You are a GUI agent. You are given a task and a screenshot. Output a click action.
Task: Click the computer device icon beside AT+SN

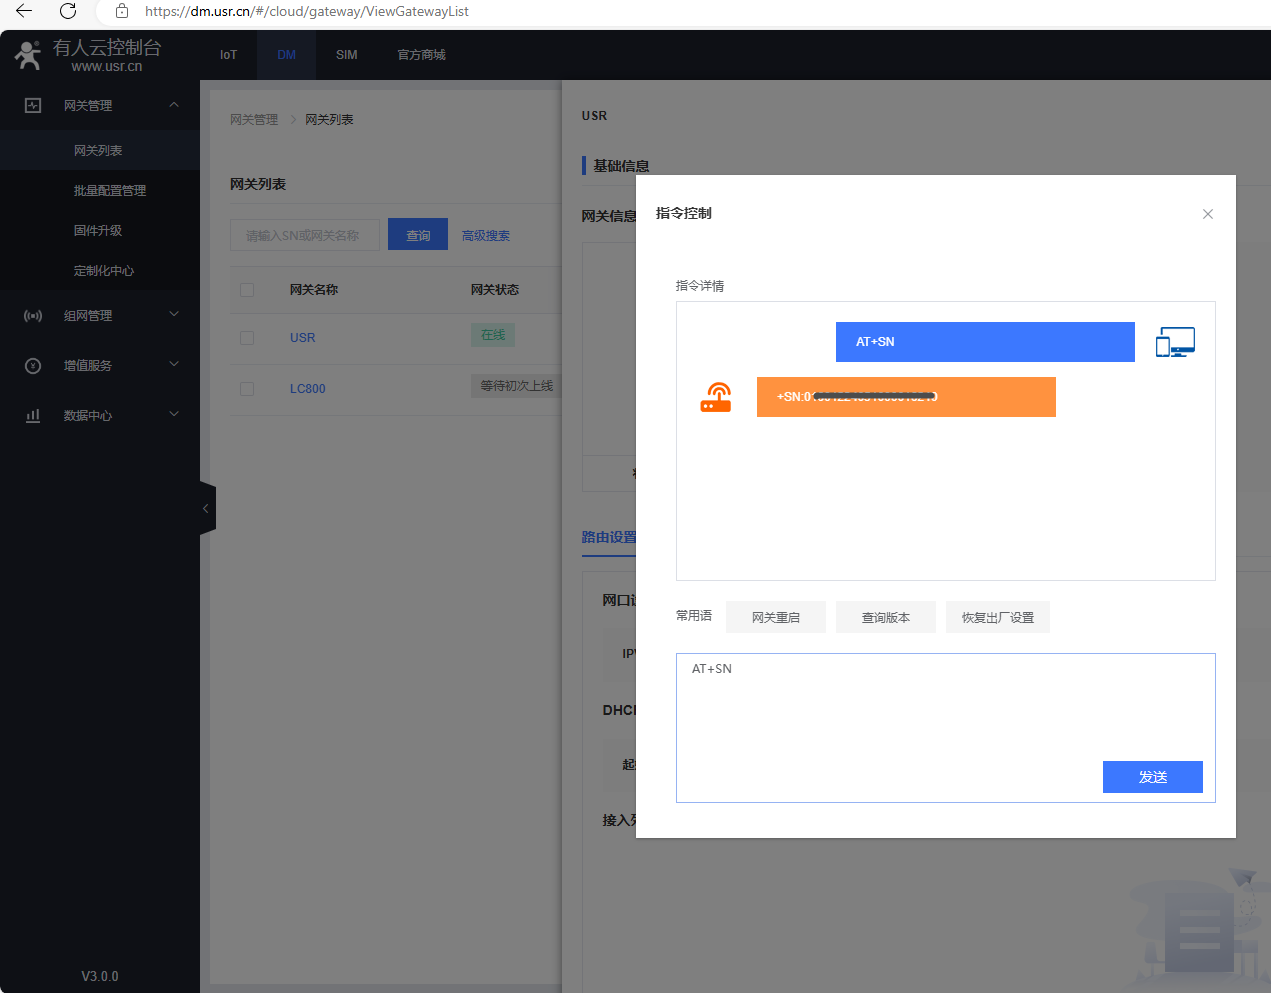(1175, 342)
